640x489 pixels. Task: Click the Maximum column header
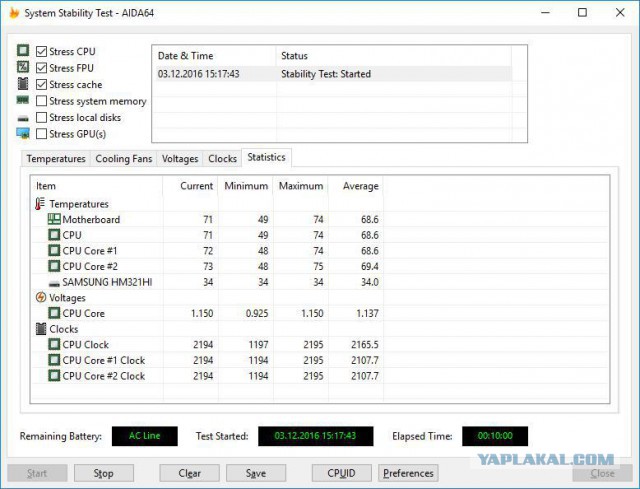click(x=301, y=186)
